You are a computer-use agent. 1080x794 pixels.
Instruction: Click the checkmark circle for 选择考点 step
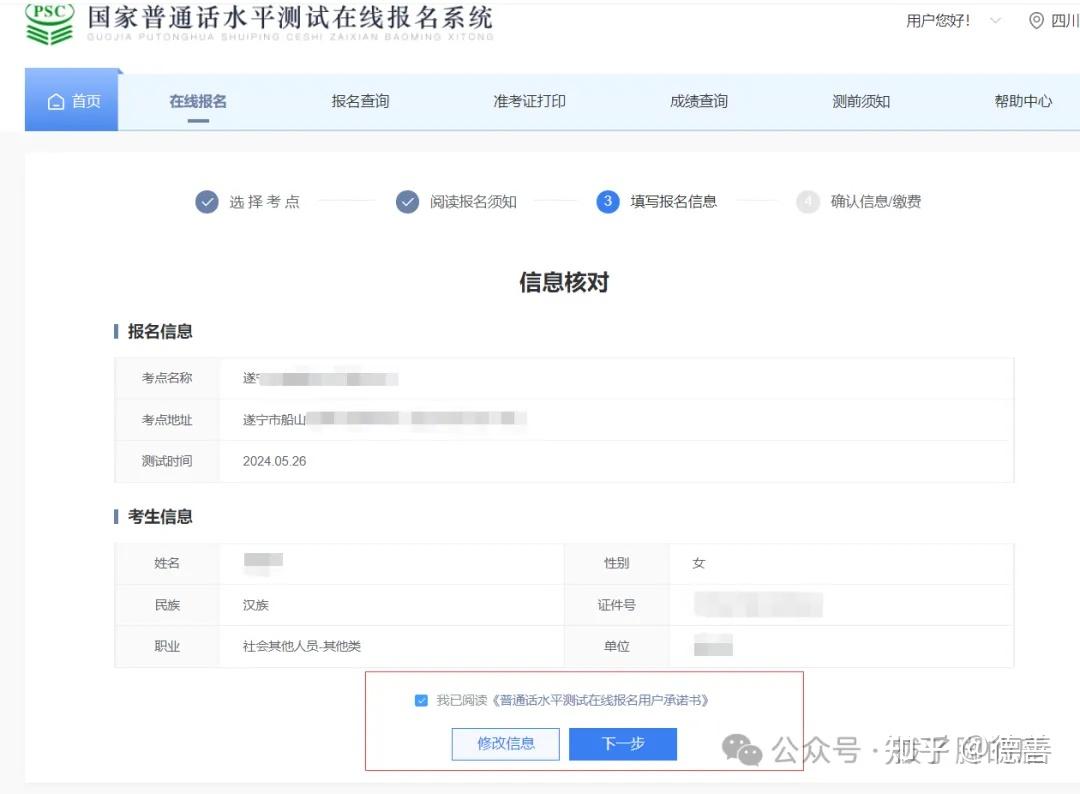(207, 201)
